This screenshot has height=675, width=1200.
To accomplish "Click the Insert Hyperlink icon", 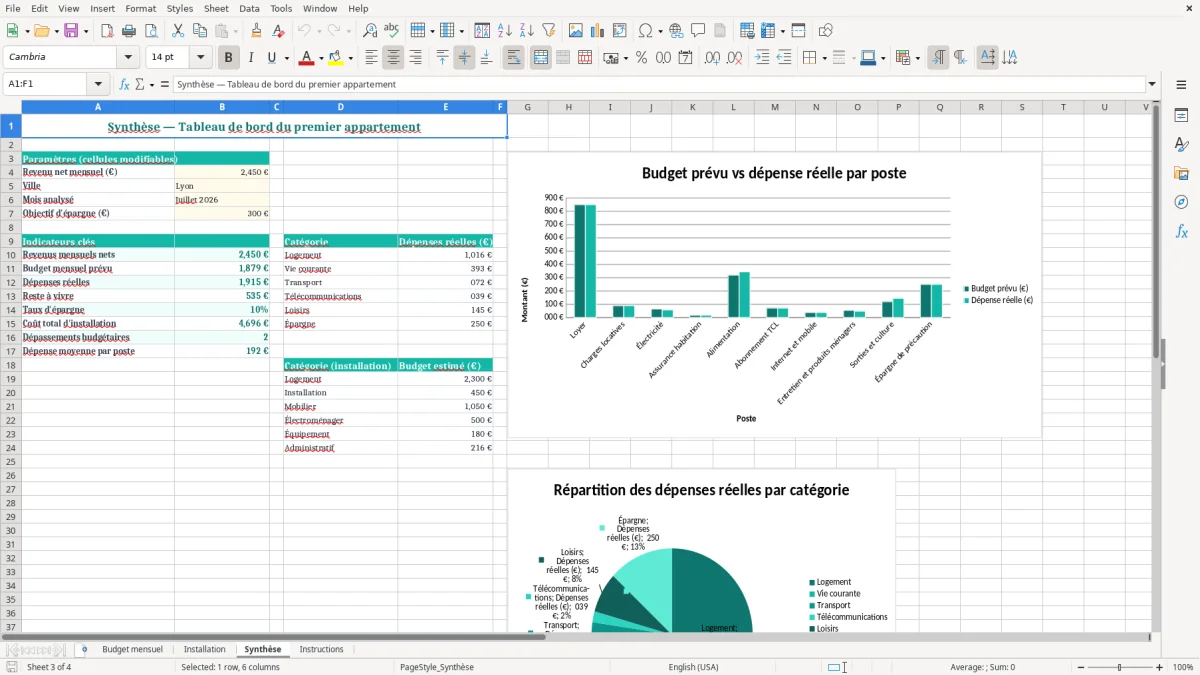I will coord(676,31).
